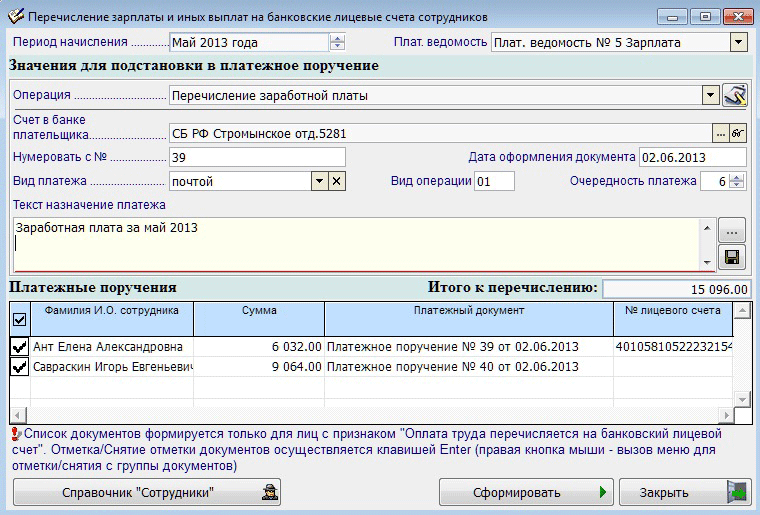The height and width of the screenshot is (515, 760).
Task: Toggle the select-all checkbox in table header
Action: pos(19,319)
